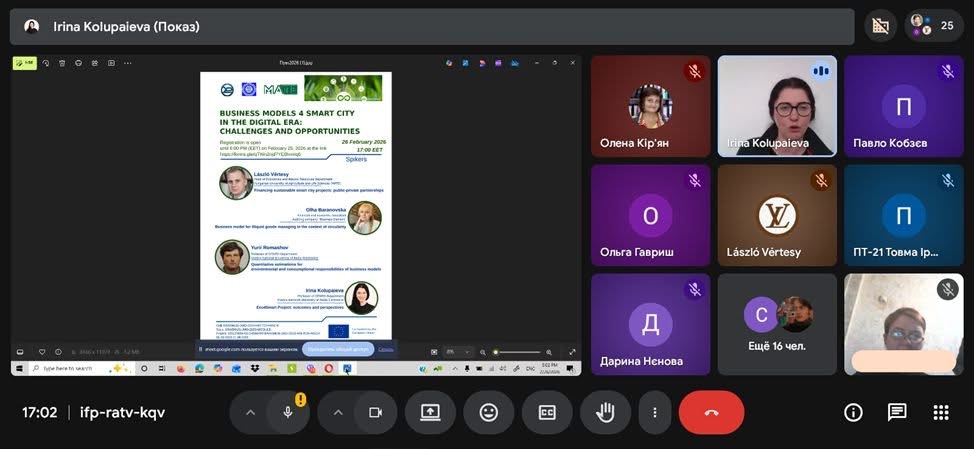Start presenting your screen
The image size is (974, 449).
[x=431, y=412]
